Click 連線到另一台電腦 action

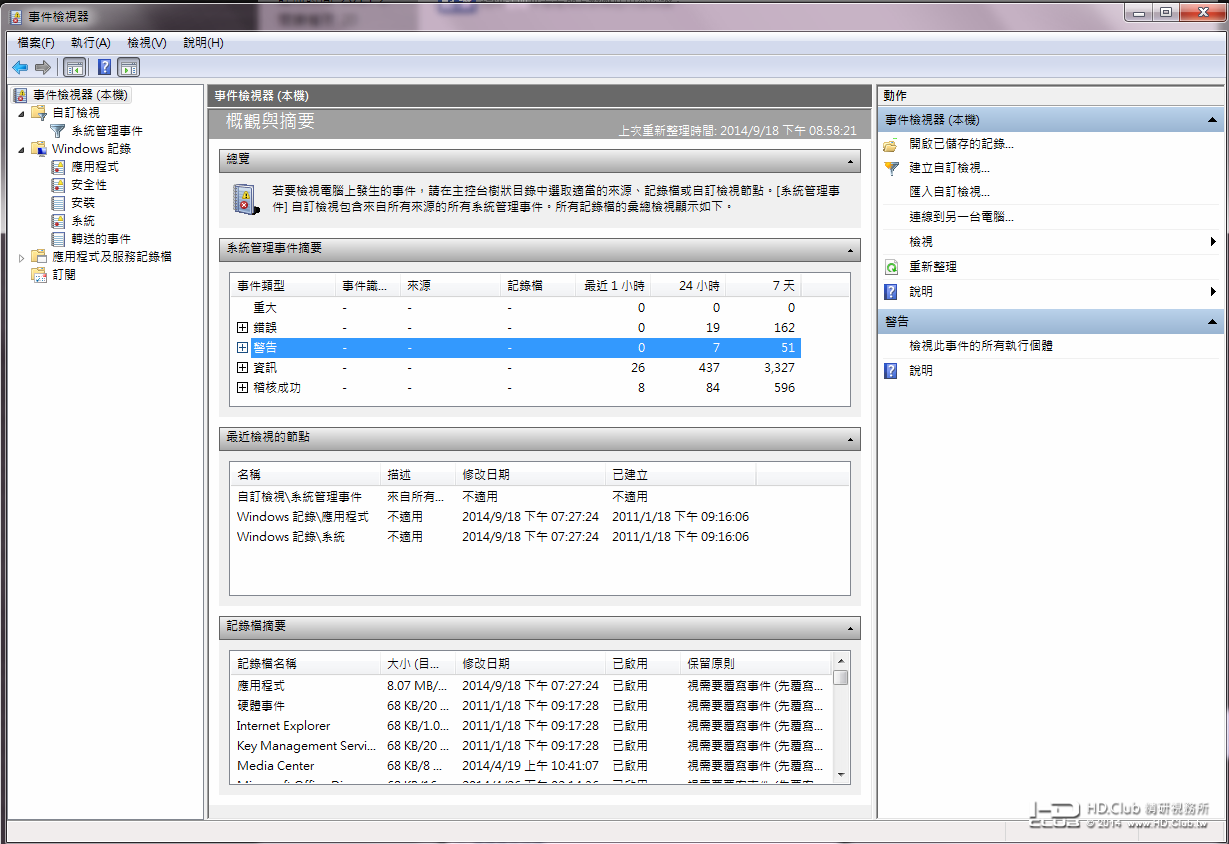961,217
